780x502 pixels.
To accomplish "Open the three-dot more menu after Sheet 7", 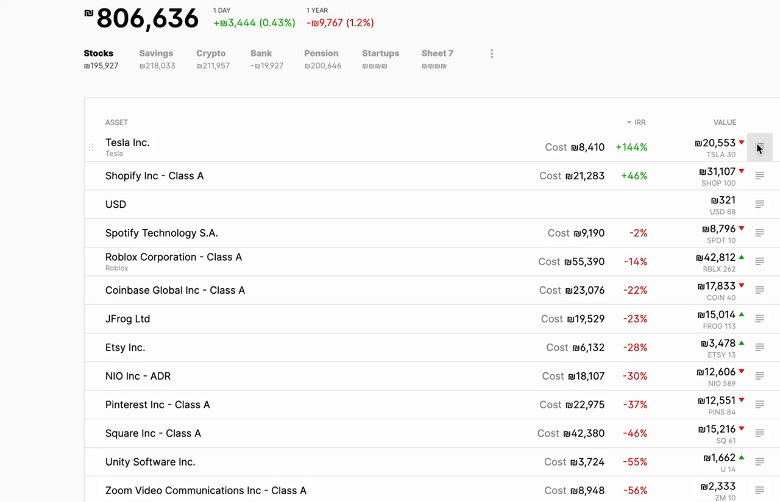I will 491,54.
